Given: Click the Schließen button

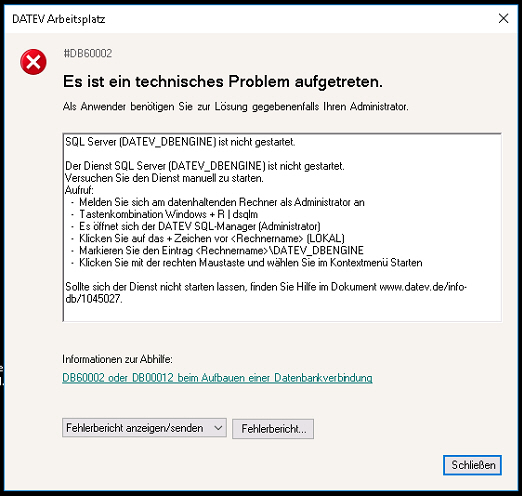Looking at the screenshot, I should point(472,465).
